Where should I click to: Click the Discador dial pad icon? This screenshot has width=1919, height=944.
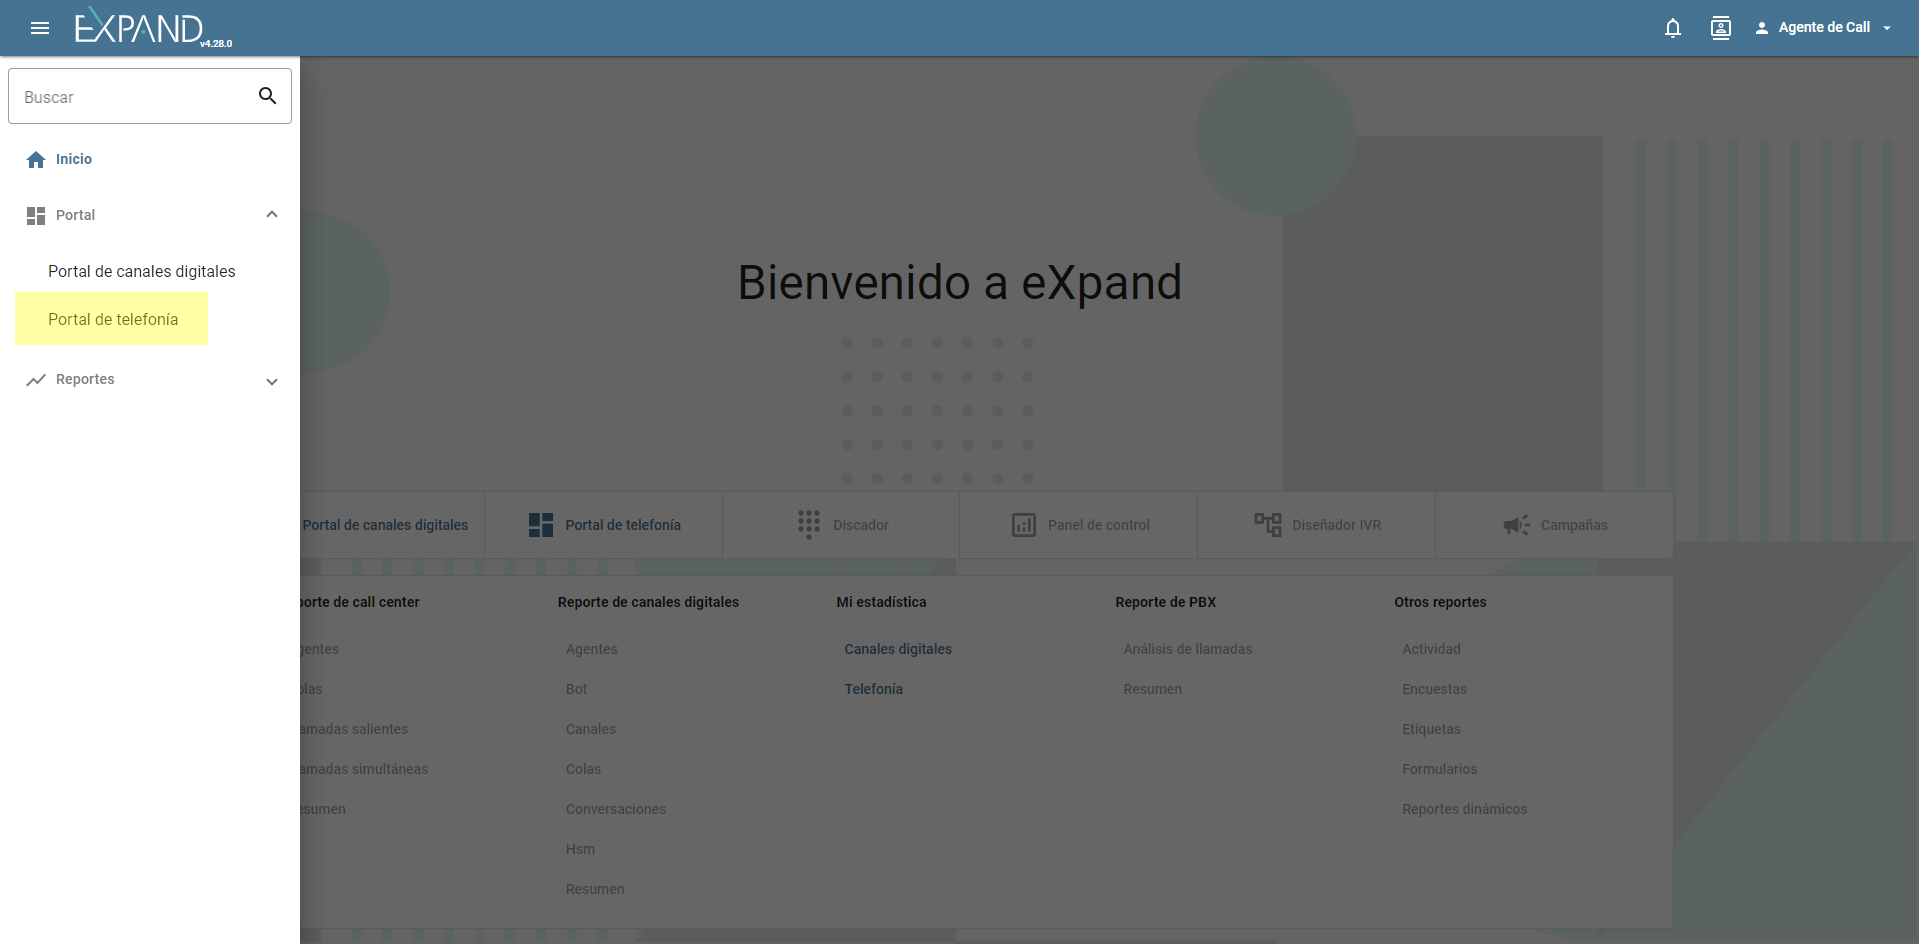tap(809, 525)
